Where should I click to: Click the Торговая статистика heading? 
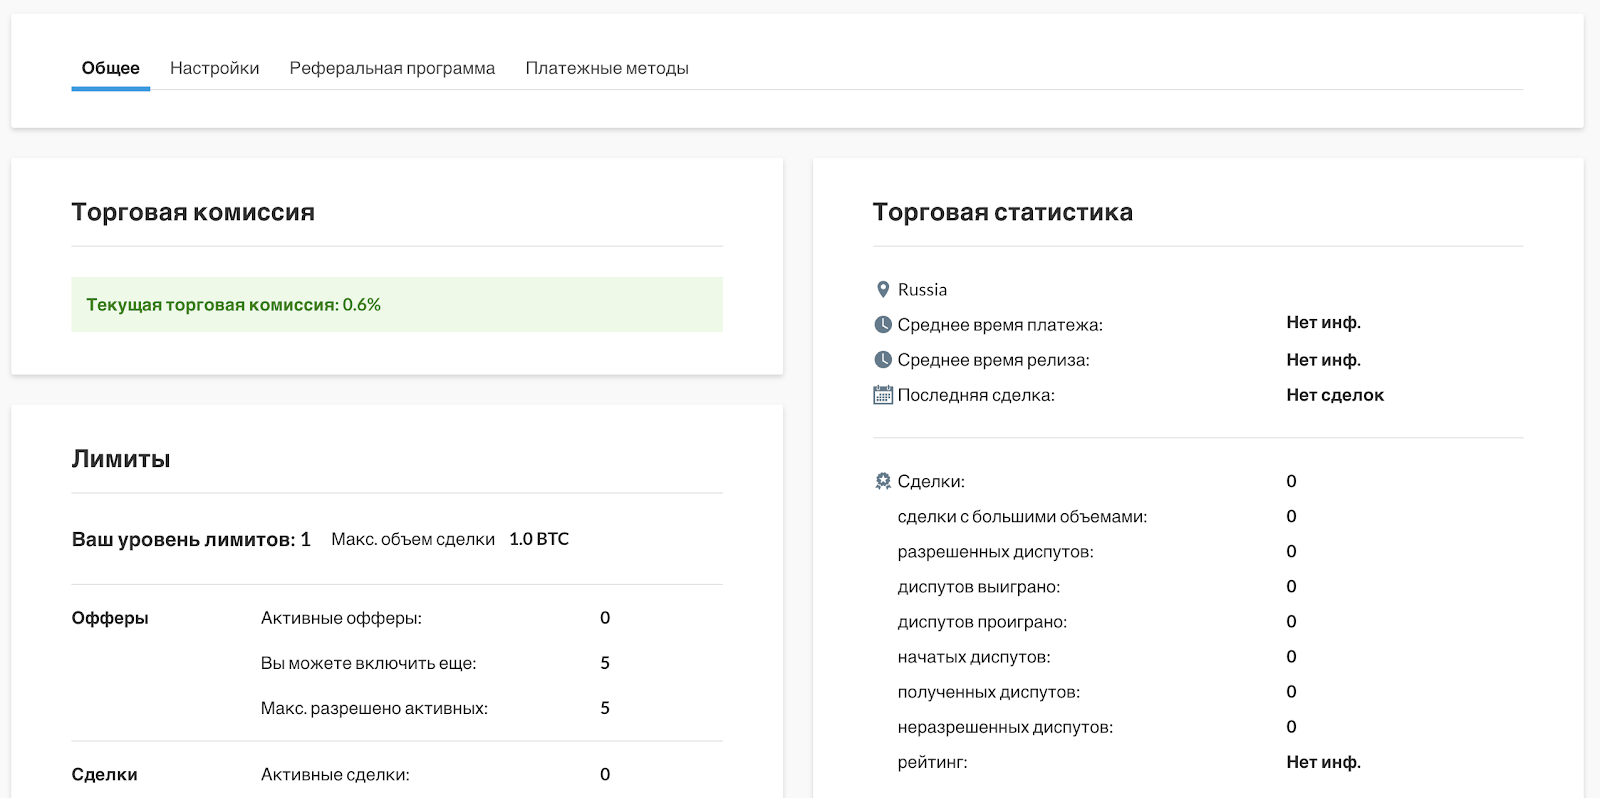click(1002, 212)
